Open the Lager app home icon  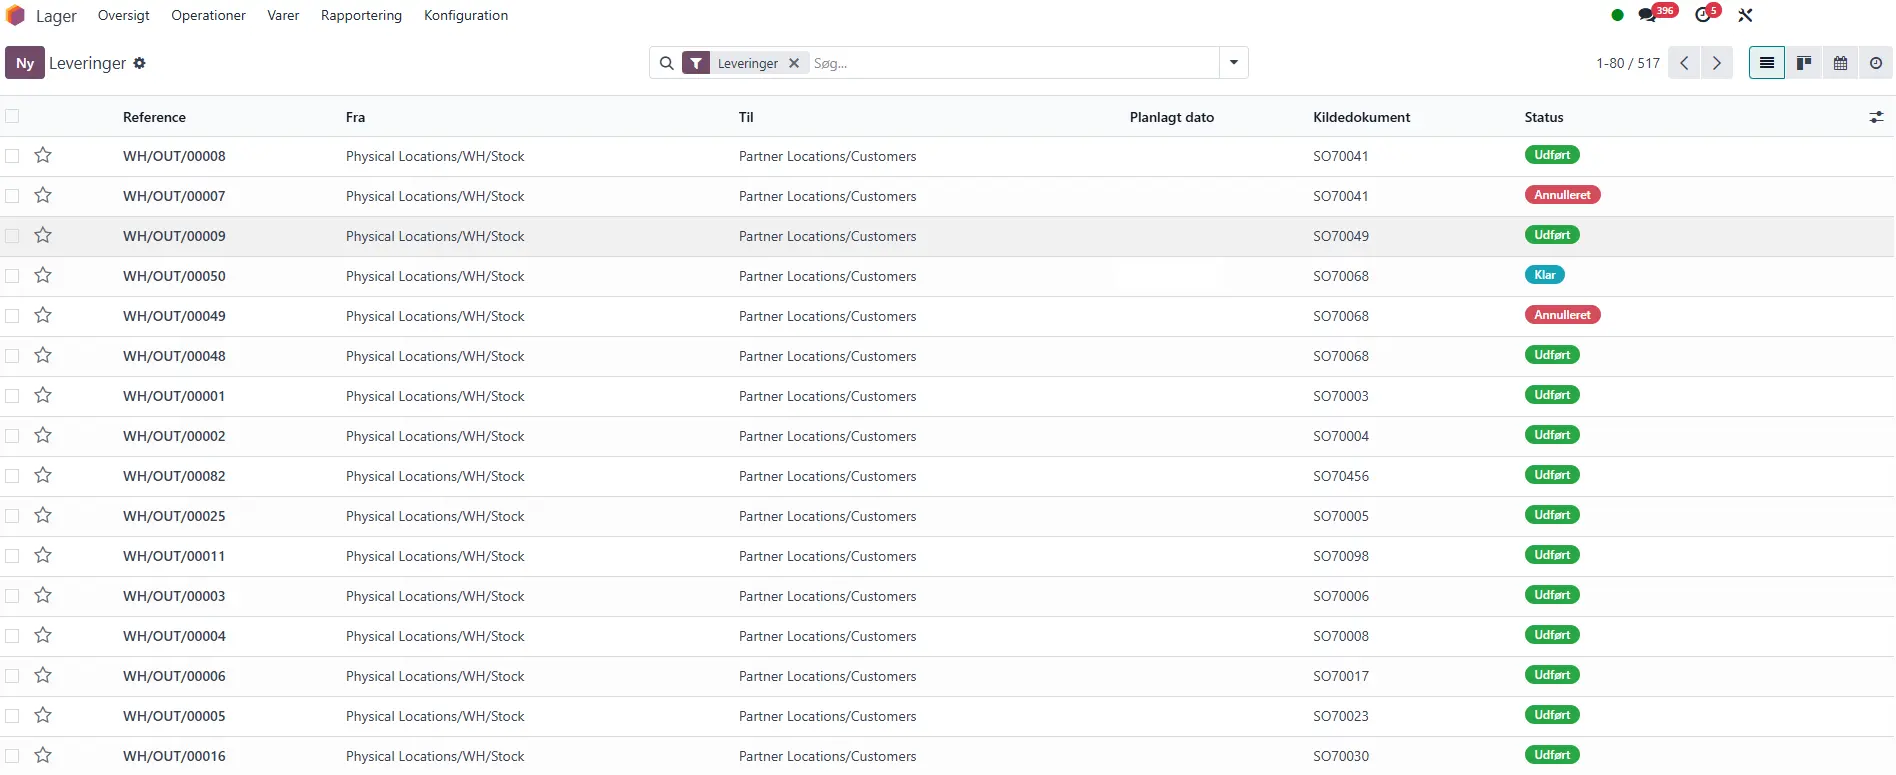[x=16, y=15]
